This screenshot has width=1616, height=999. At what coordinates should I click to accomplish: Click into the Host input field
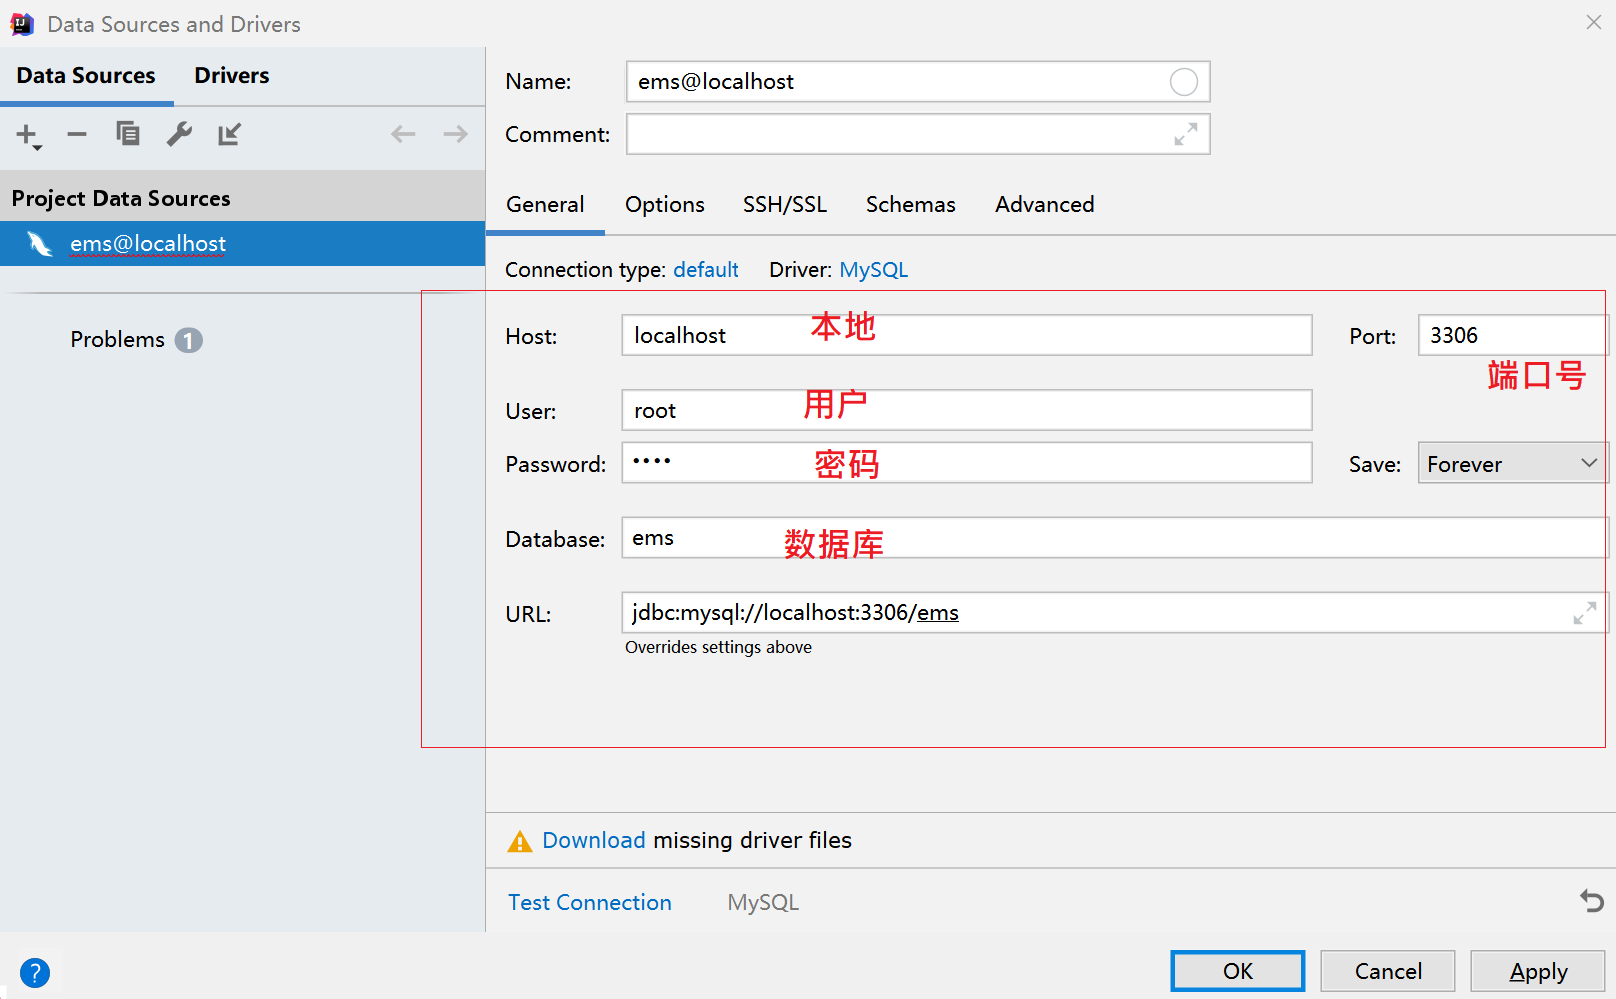(x=965, y=336)
